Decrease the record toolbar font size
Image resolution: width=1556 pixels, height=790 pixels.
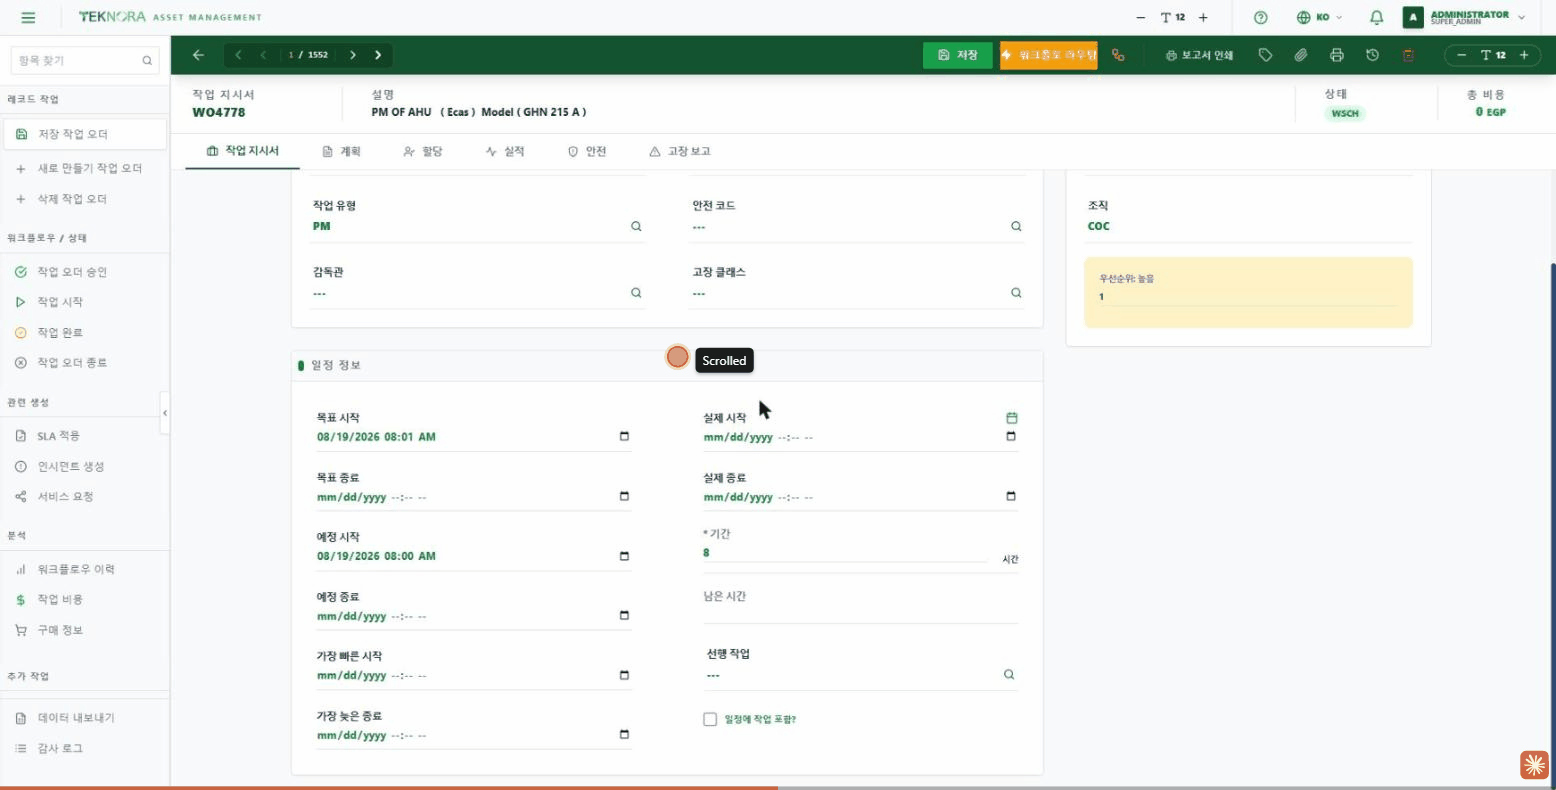(1462, 55)
